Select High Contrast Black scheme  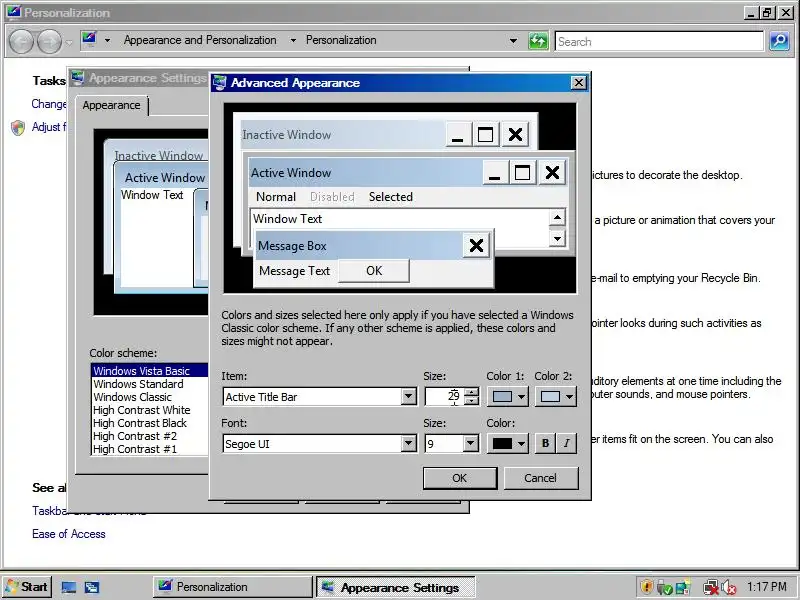click(149, 423)
